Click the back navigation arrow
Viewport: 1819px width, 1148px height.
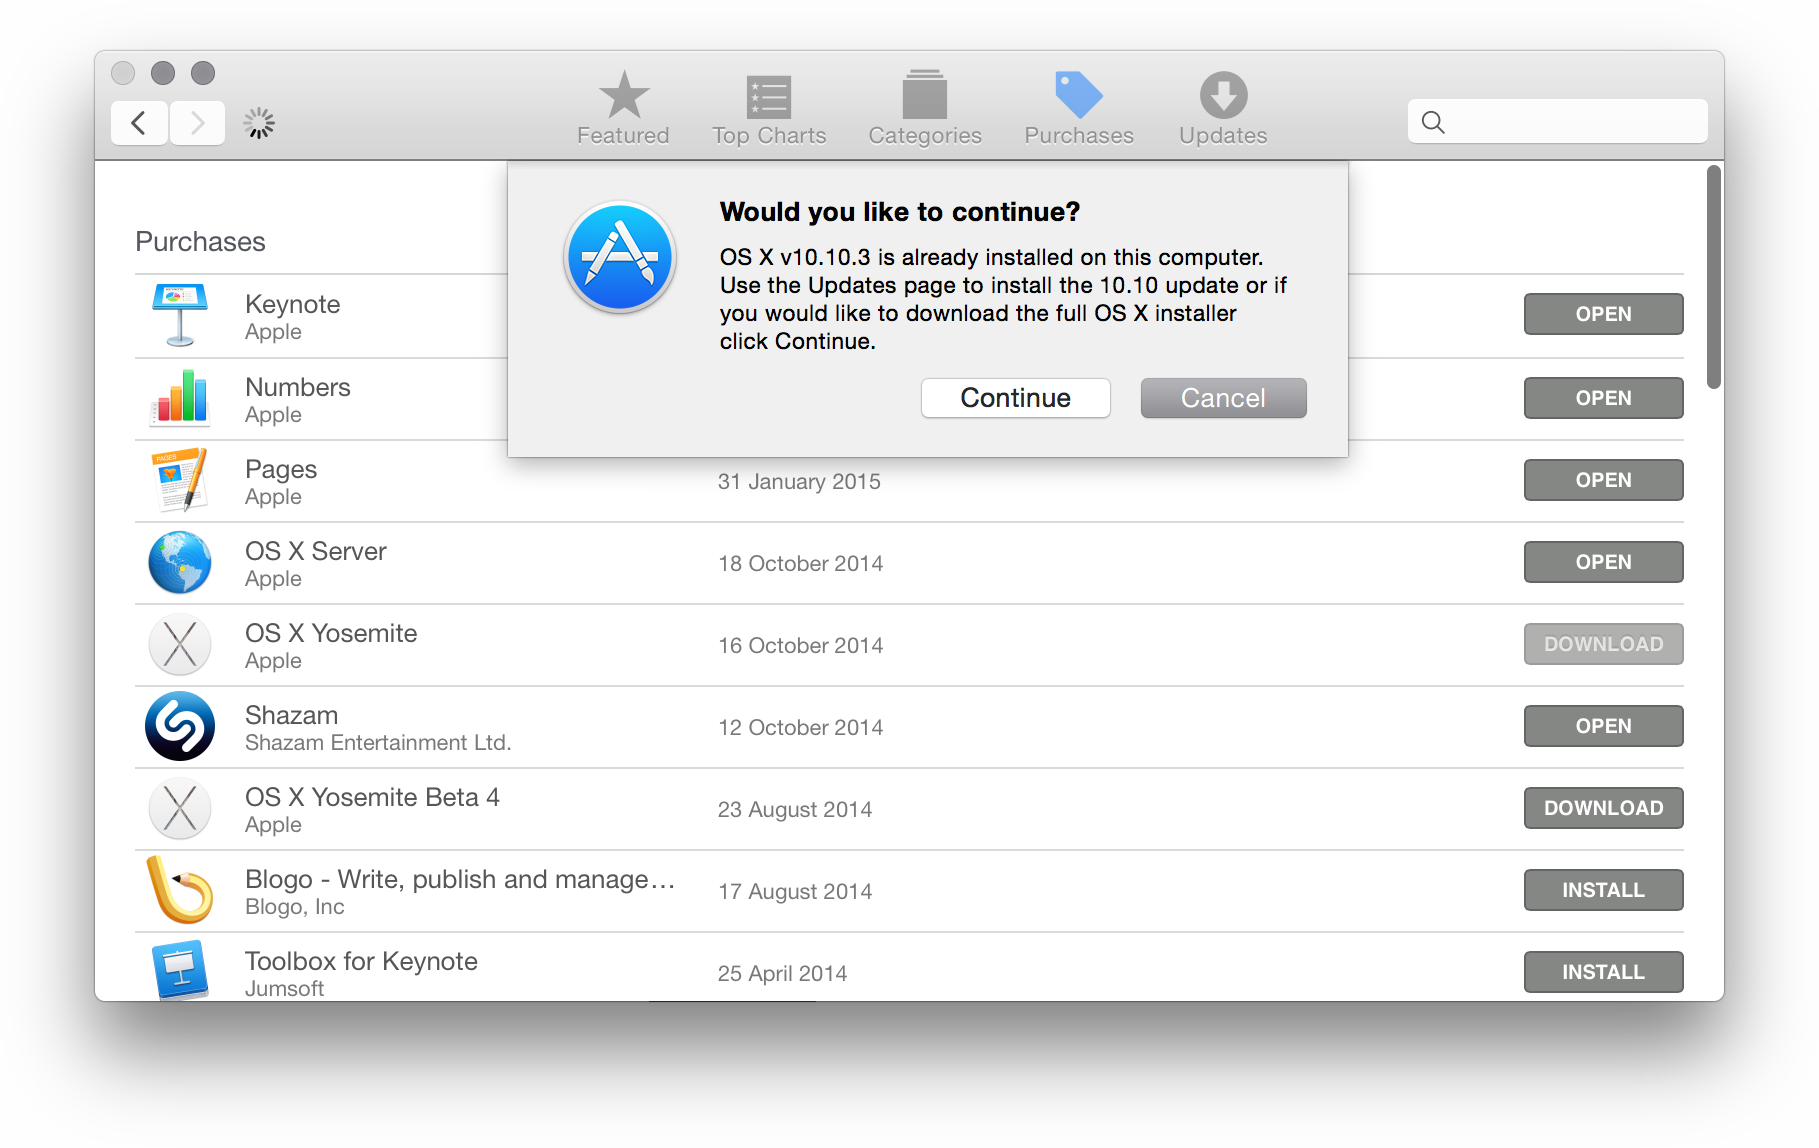click(139, 123)
